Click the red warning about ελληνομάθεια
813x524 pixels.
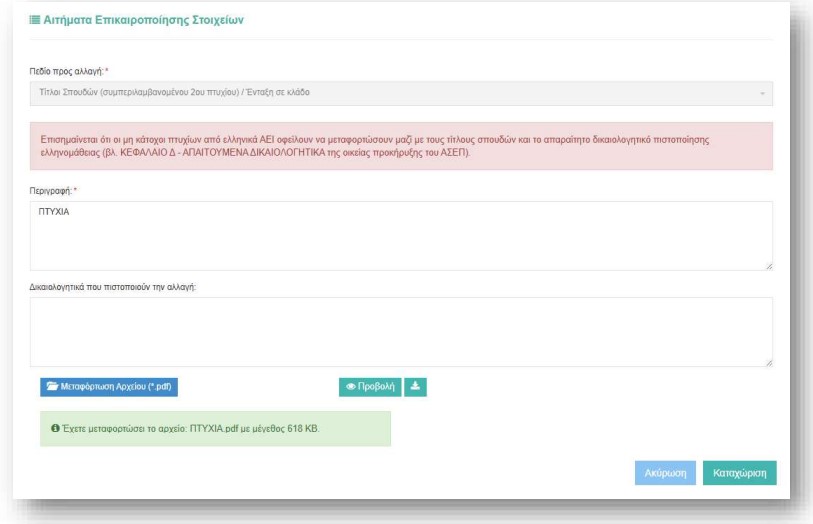point(400,146)
